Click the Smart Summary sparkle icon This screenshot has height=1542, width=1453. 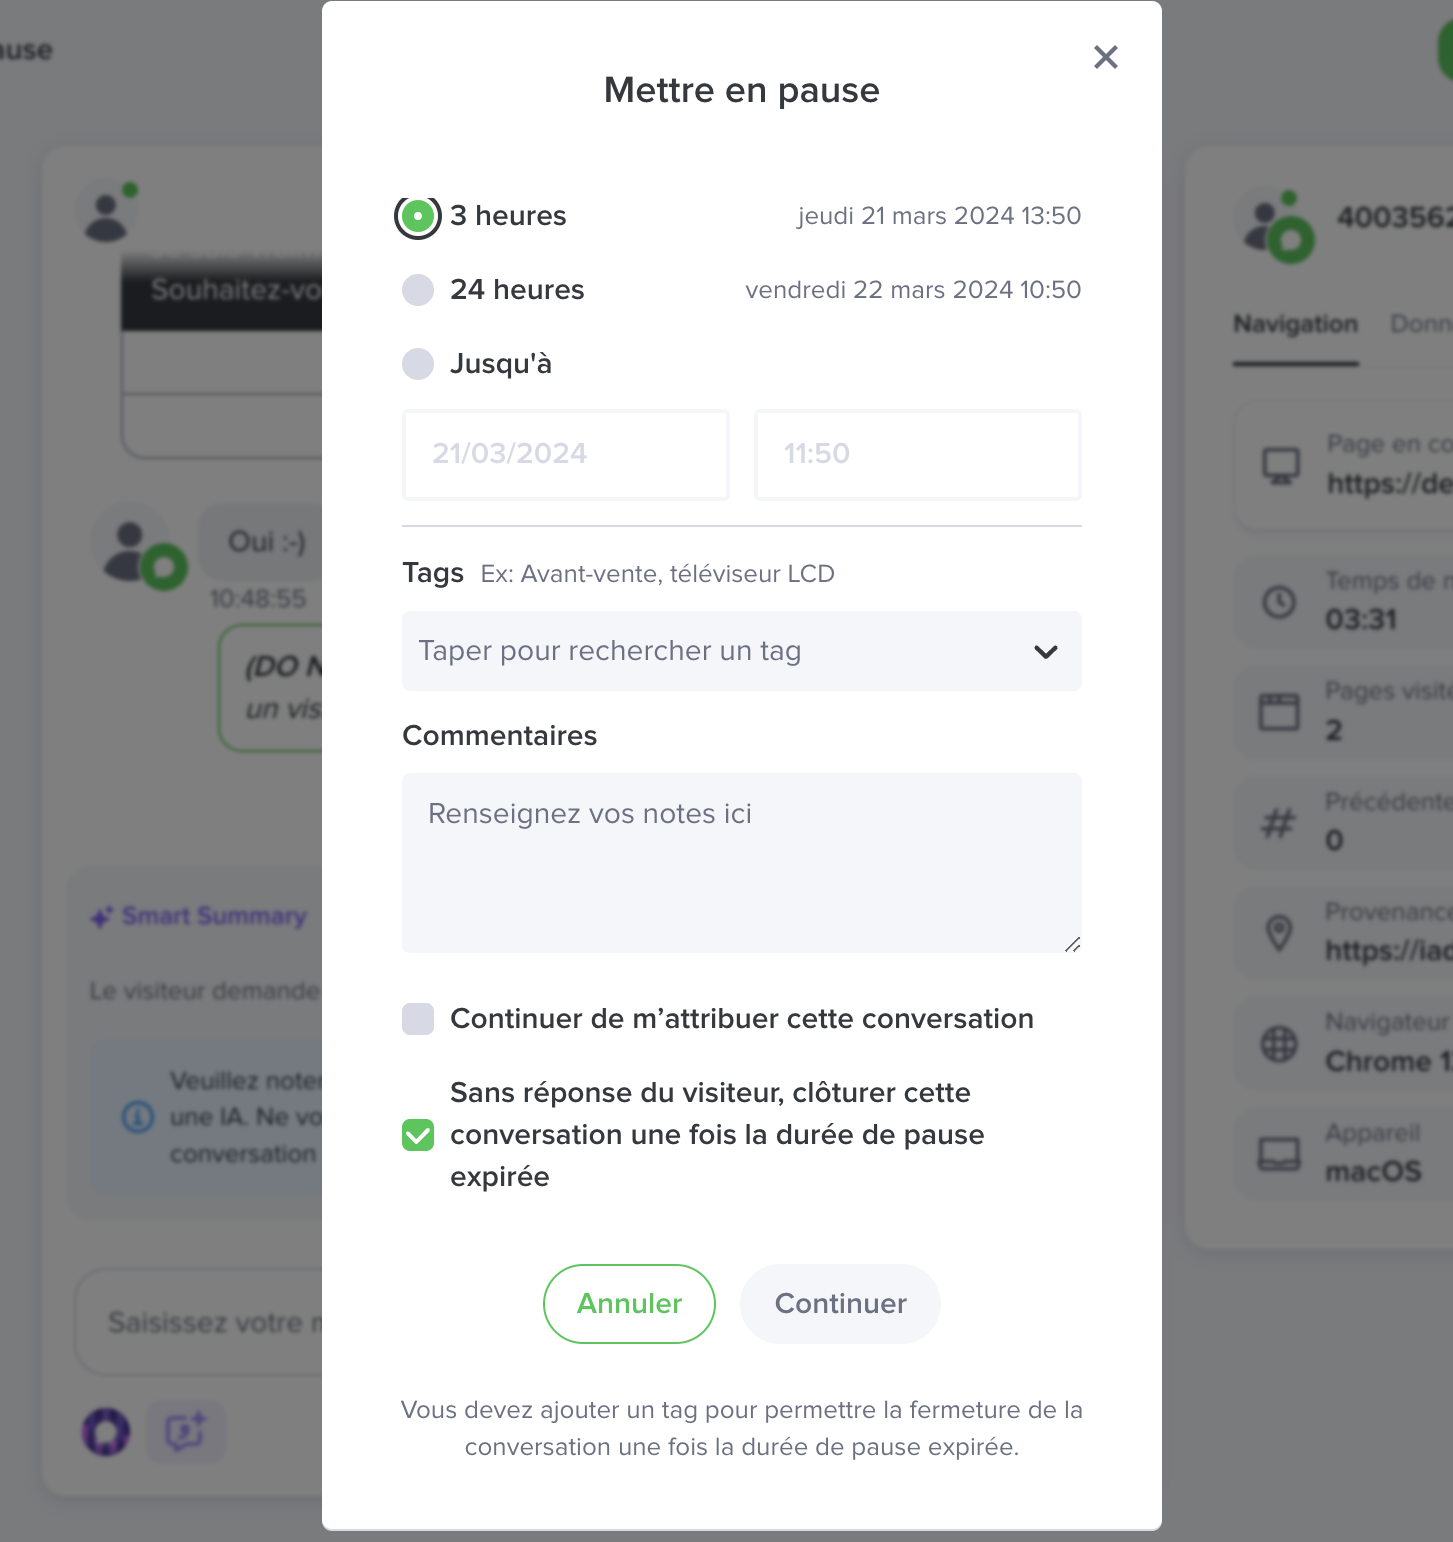coord(102,917)
